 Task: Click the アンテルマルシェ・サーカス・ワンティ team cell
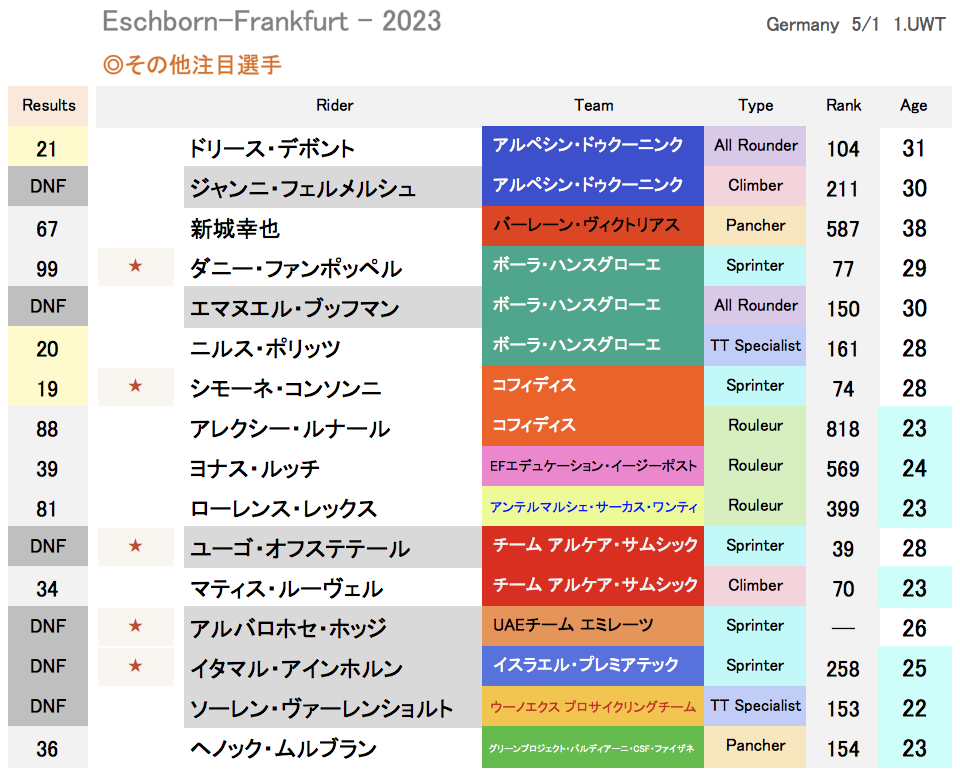(593, 506)
